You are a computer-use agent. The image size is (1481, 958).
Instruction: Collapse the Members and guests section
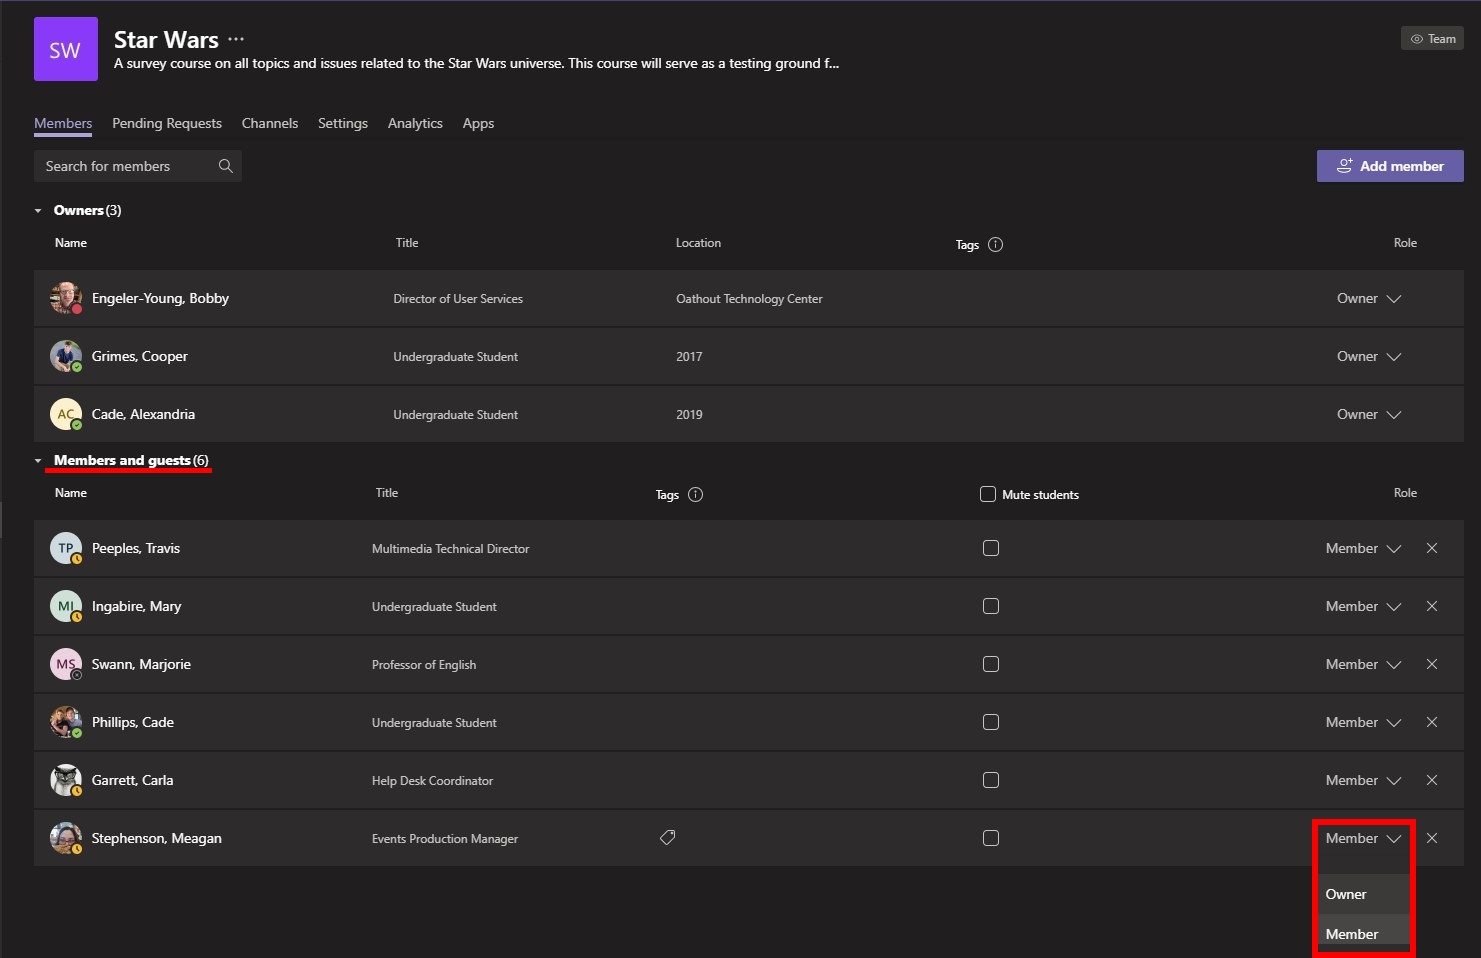click(38, 461)
